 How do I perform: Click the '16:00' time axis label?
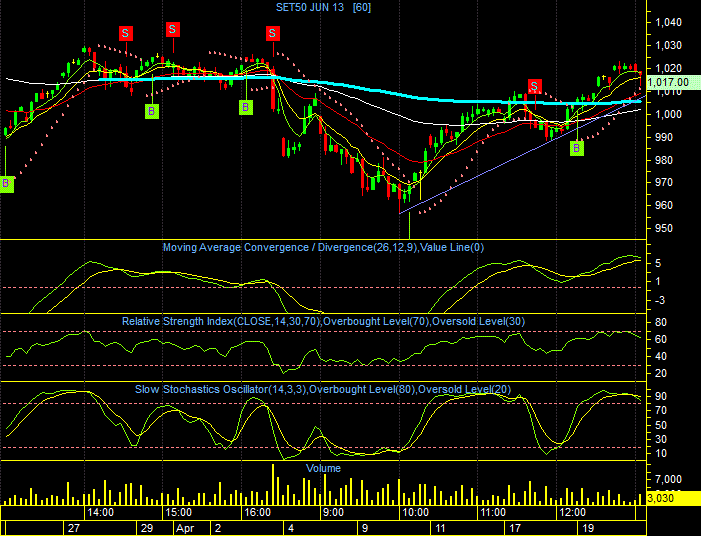click(257, 512)
